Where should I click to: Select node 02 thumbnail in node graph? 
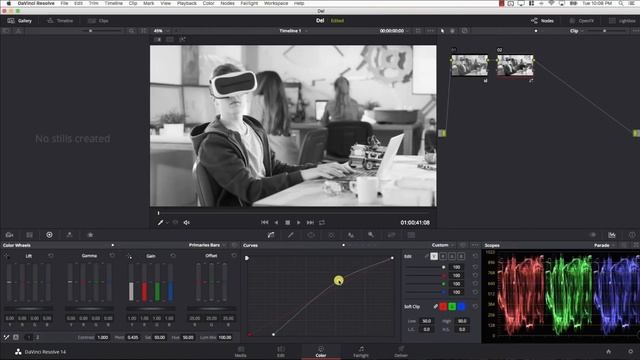(x=515, y=65)
